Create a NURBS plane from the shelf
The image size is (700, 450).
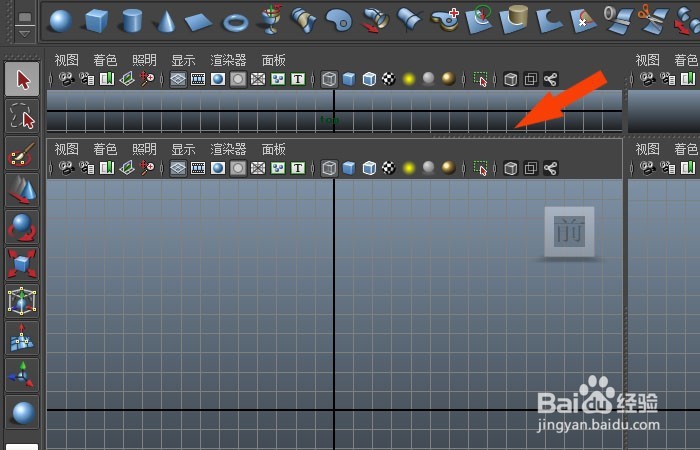click(x=199, y=22)
